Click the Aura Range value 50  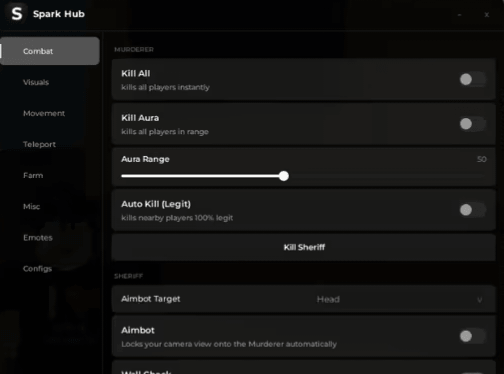click(x=482, y=159)
